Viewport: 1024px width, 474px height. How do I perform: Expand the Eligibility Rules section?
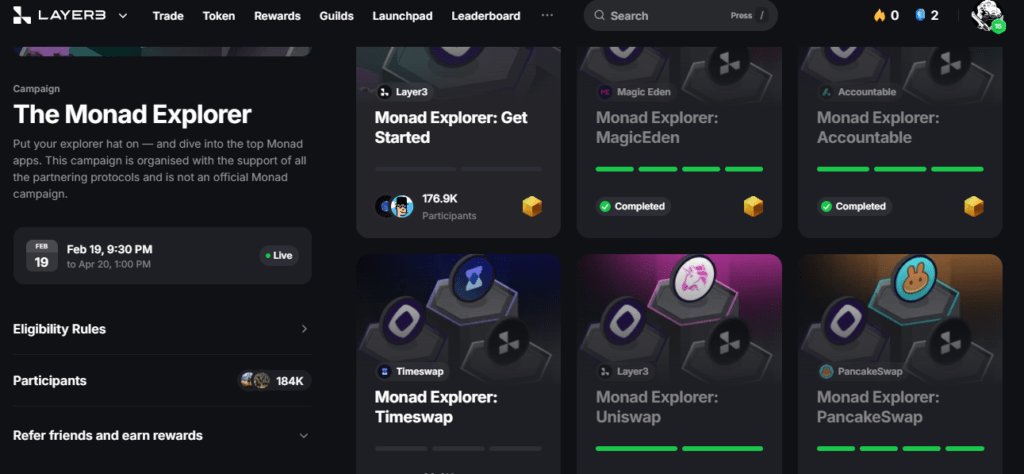[x=161, y=329]
